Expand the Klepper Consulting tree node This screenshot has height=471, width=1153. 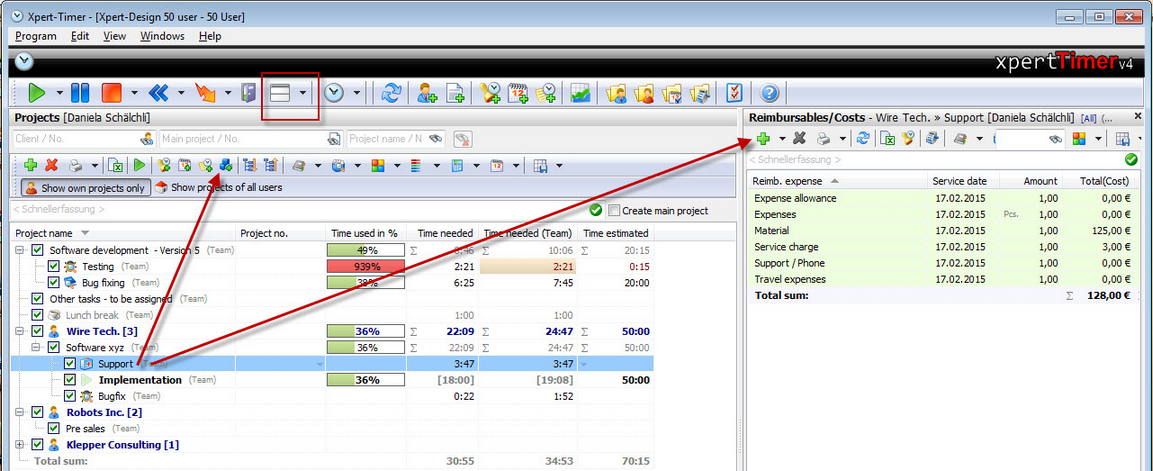coord(19,445)
